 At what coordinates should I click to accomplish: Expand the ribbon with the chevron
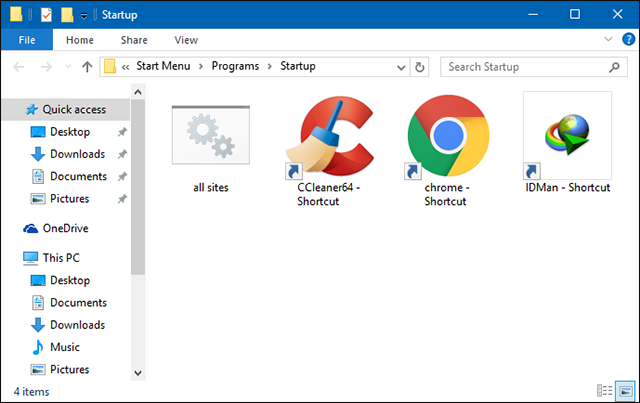[608, 39]
